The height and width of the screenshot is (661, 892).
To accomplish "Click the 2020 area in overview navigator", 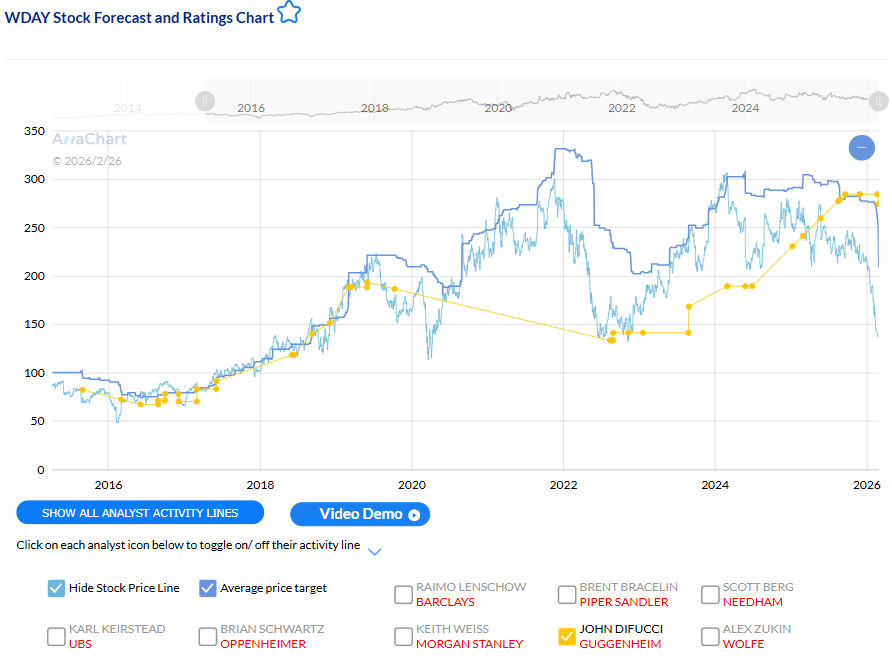I will (x=497, y=105).
